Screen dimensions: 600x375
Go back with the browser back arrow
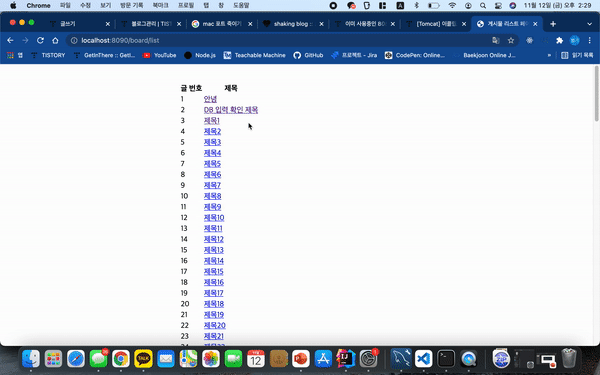point(10,40)
